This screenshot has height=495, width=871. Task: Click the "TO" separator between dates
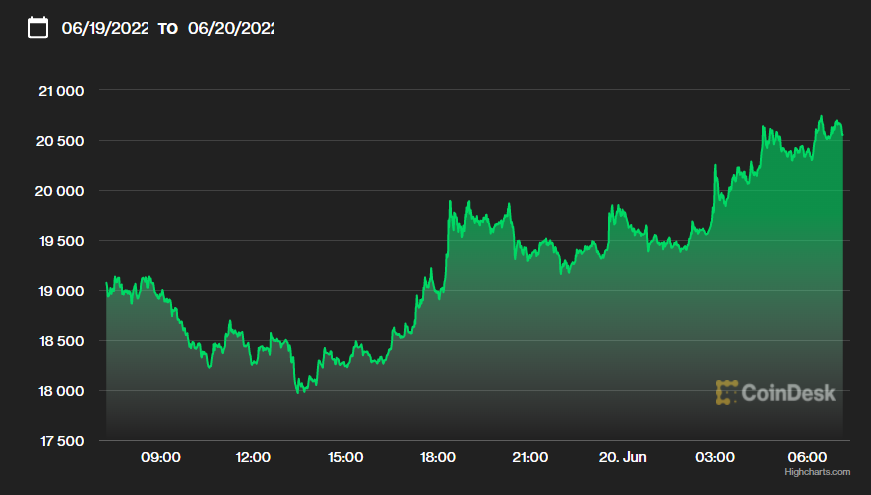[x=168, y=29]
